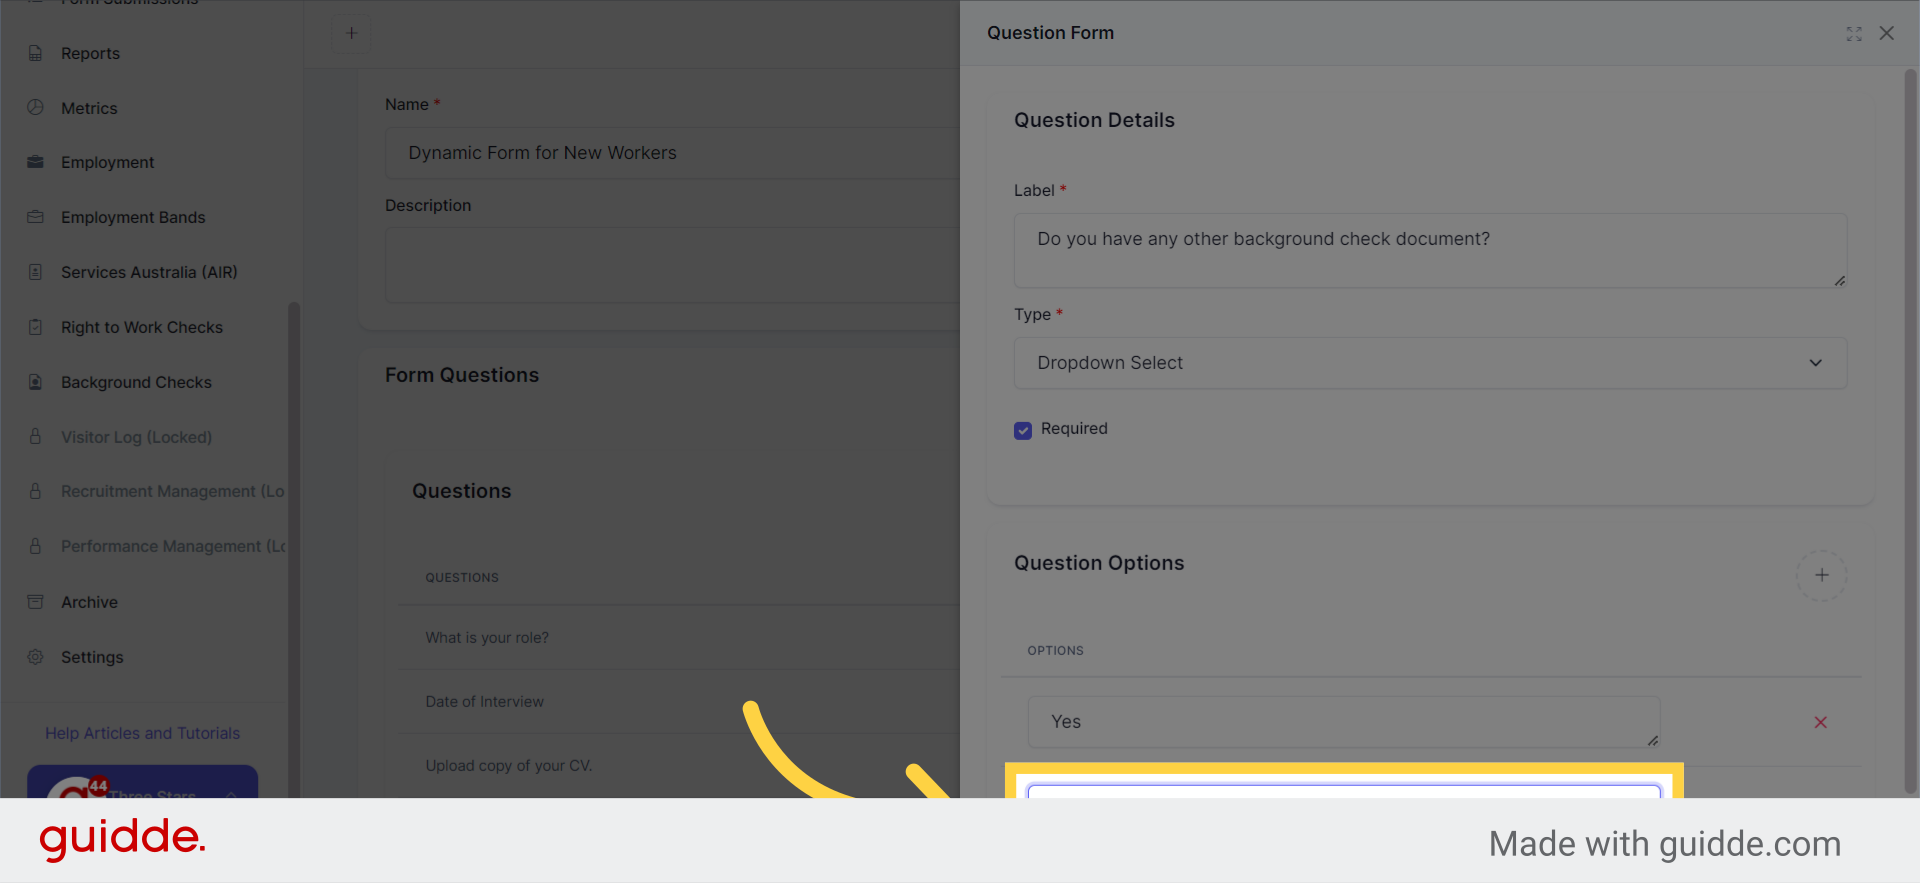Click the Label text field
This screenshot has width=1920, height=883.
(x=1430, y=250)
